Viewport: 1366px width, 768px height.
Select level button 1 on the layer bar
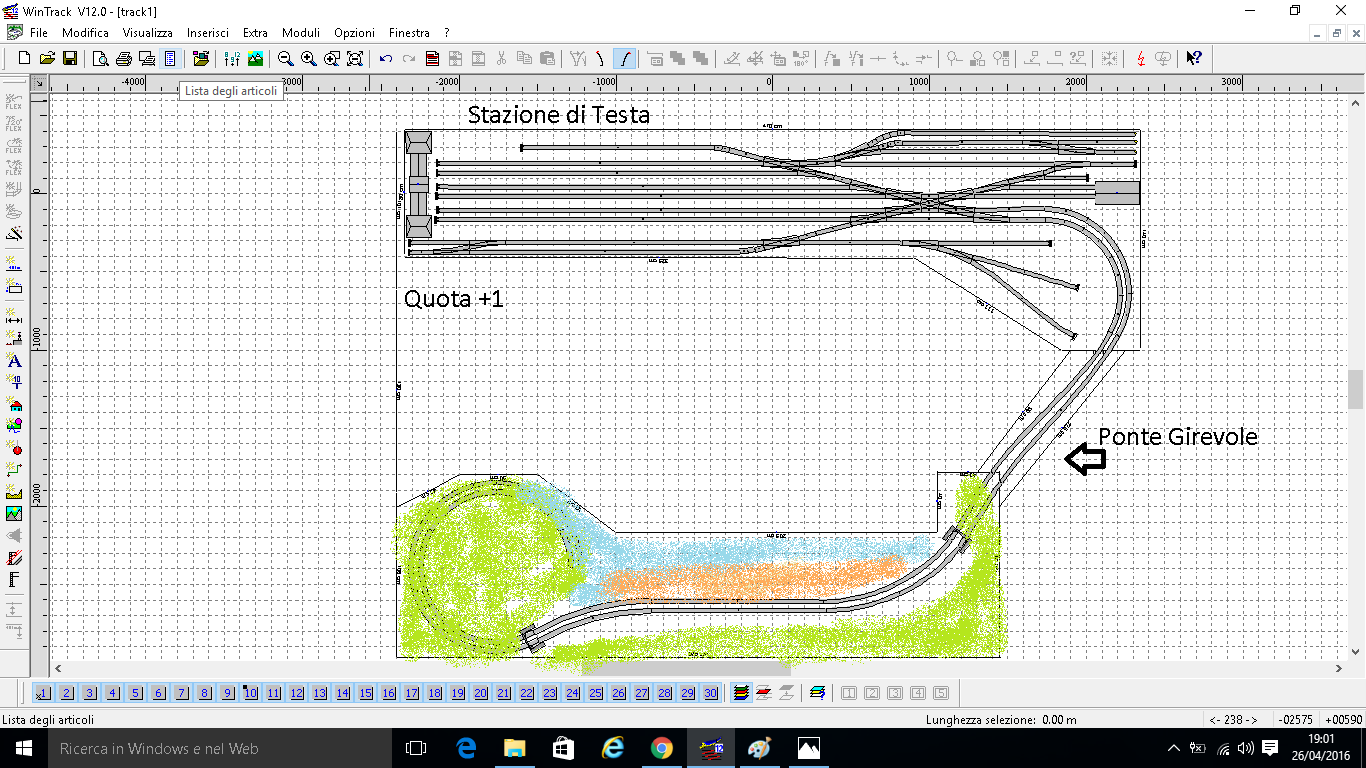pyautogui.click(x=42, y=692)
